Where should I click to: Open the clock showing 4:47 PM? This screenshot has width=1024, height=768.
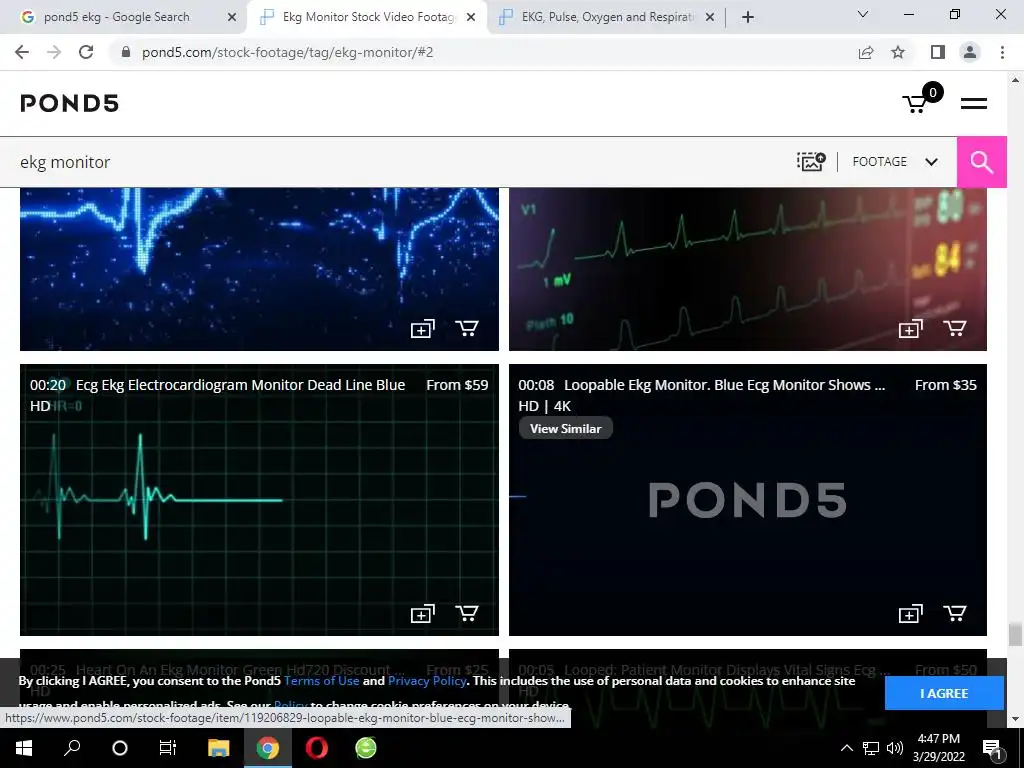click(x=938, y=748)
